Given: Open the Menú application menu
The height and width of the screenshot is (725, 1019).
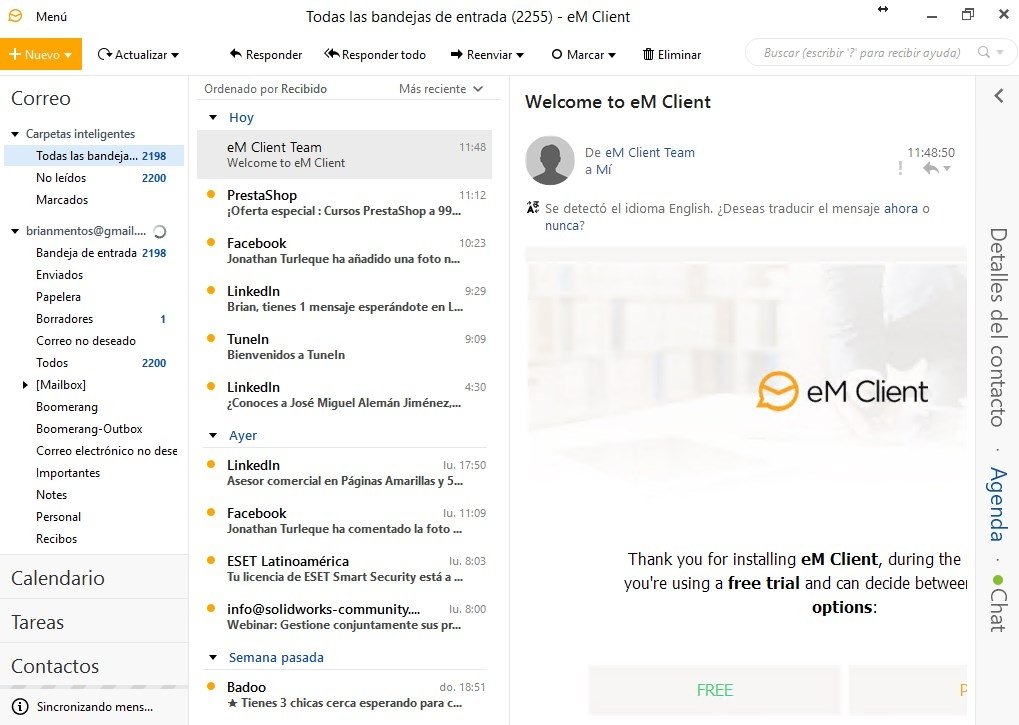Looking at the screenshot, I should click(51, 16).
